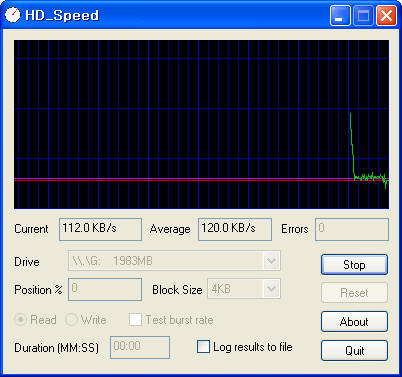Enable Log results to file checkbox
Image resolution: width=402 pixels, height=377 pixels.
[x=203, y=346]
